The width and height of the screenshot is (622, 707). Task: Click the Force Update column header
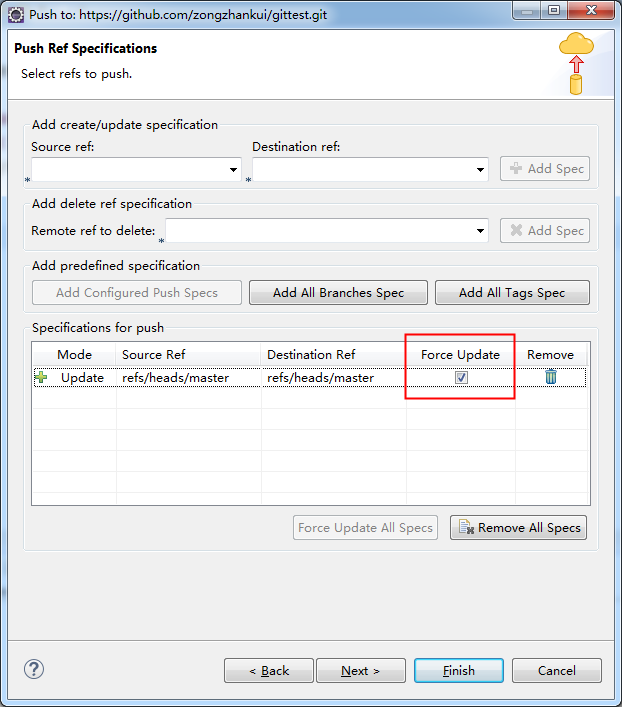(461, 354)
